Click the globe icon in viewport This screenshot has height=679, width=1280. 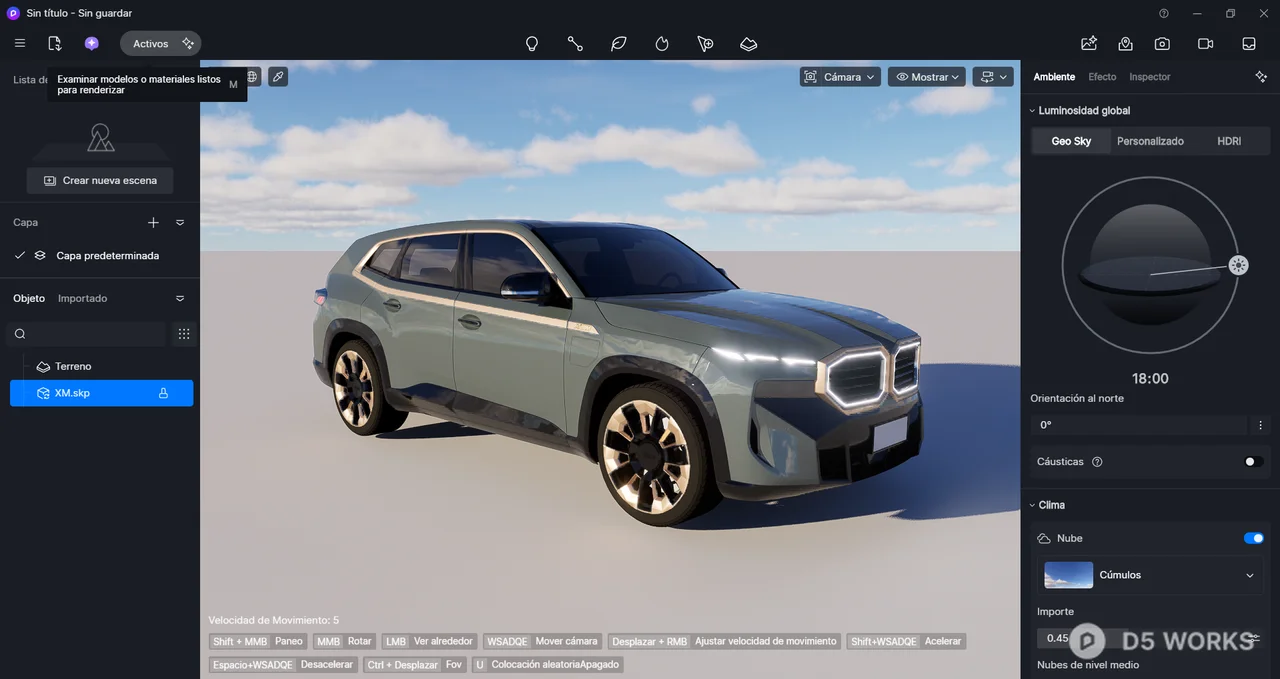click(252, 76)
